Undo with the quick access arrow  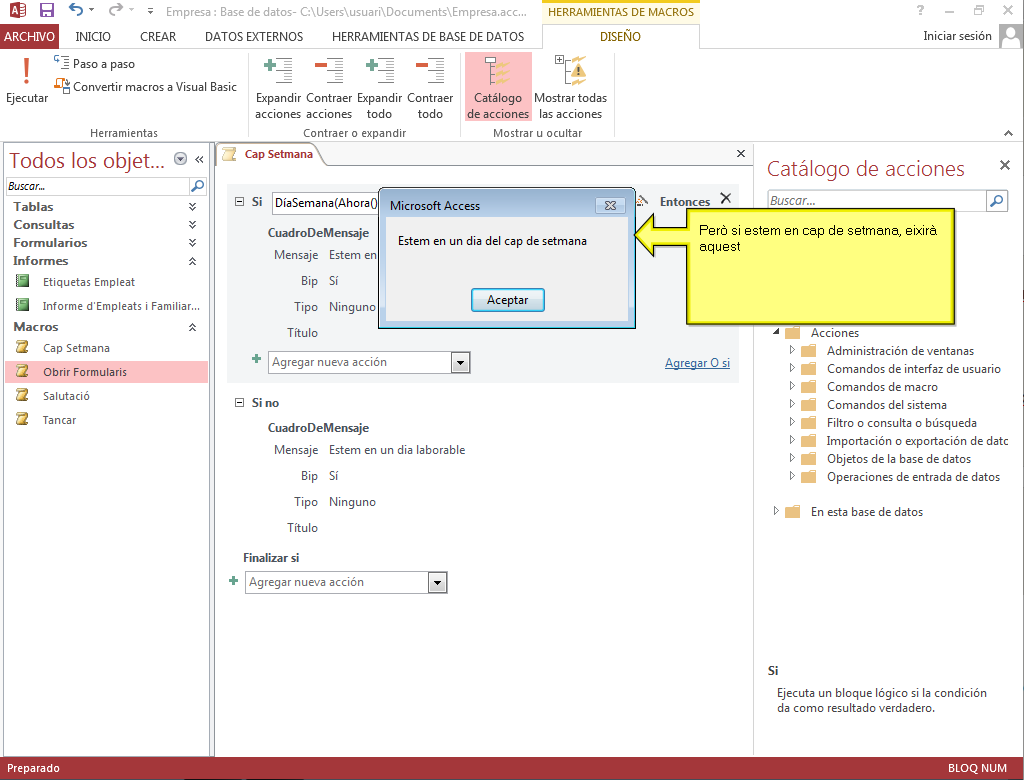click(x=76, y=10)
